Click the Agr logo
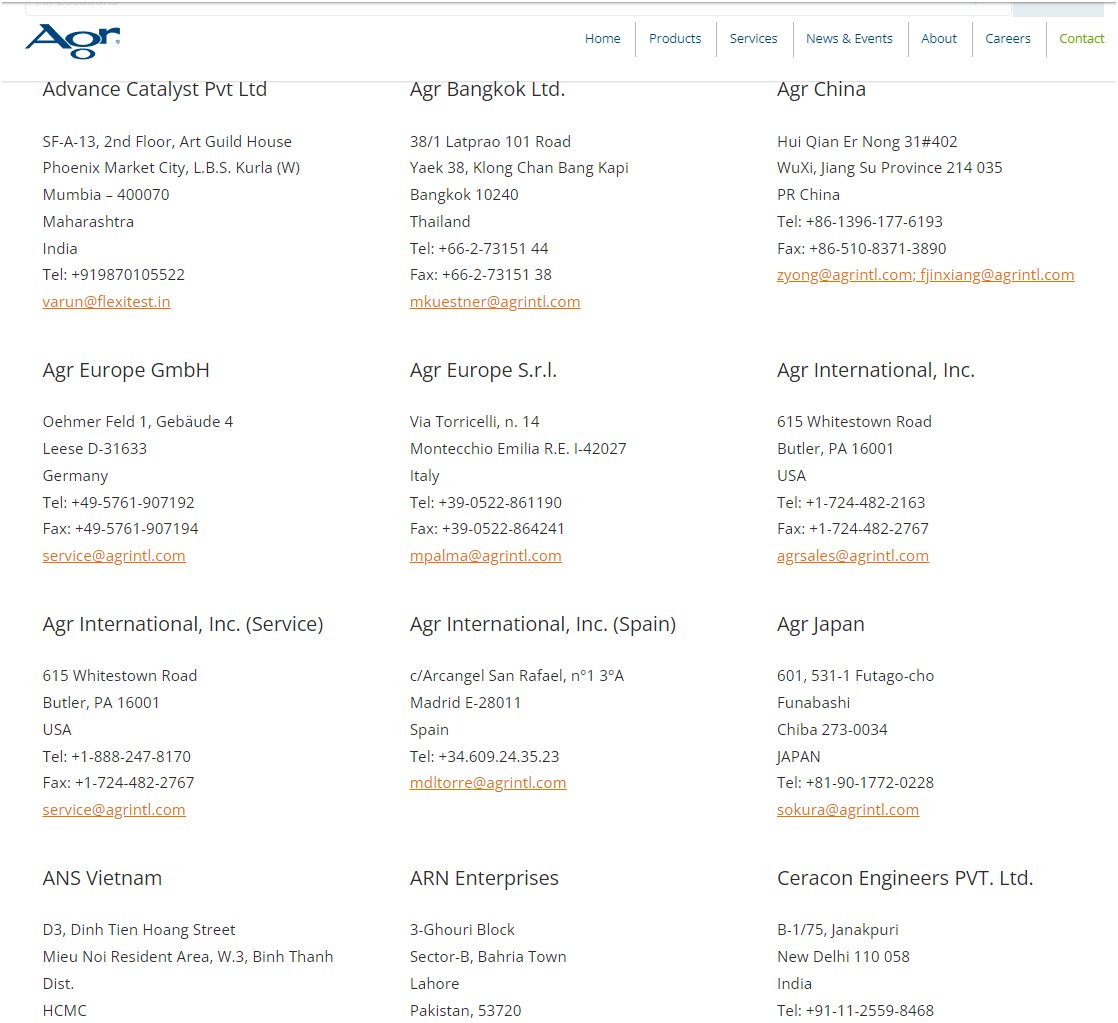The width and height of the screenshot is (1118, 1023). pyautogui.click(x=73, y=41)
